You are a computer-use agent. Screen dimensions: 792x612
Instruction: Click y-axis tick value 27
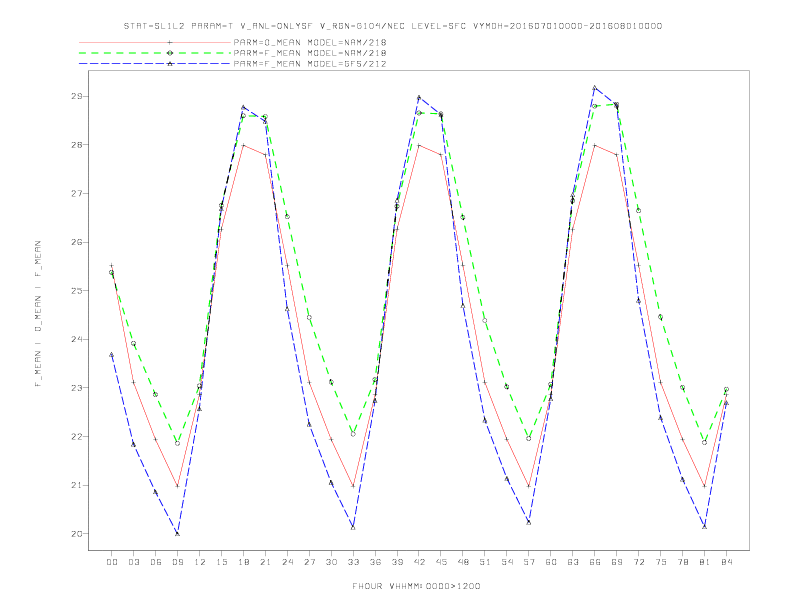tap(76, 193)
